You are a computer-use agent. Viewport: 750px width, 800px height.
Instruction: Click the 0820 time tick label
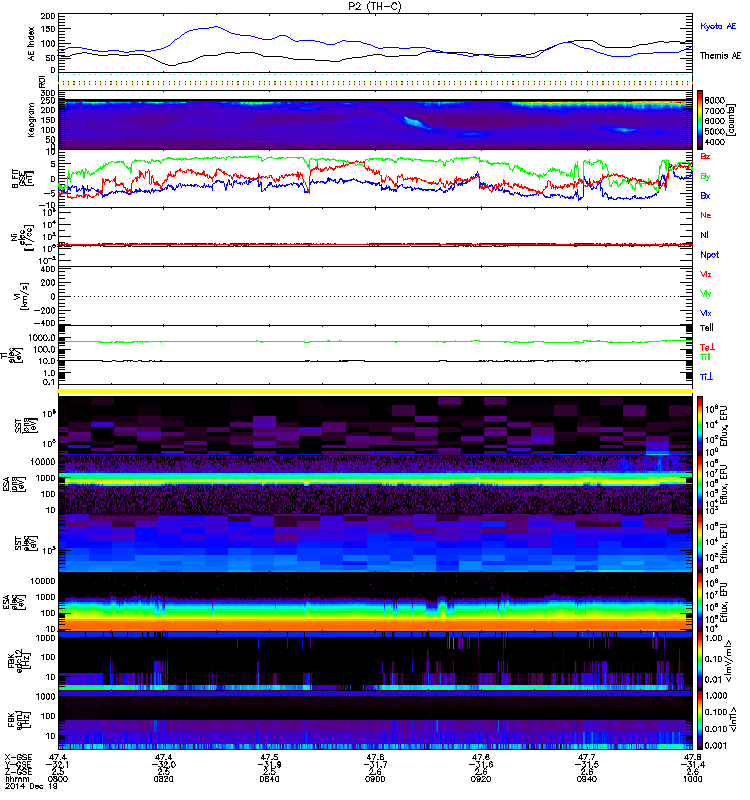click(x=163, y=779)
